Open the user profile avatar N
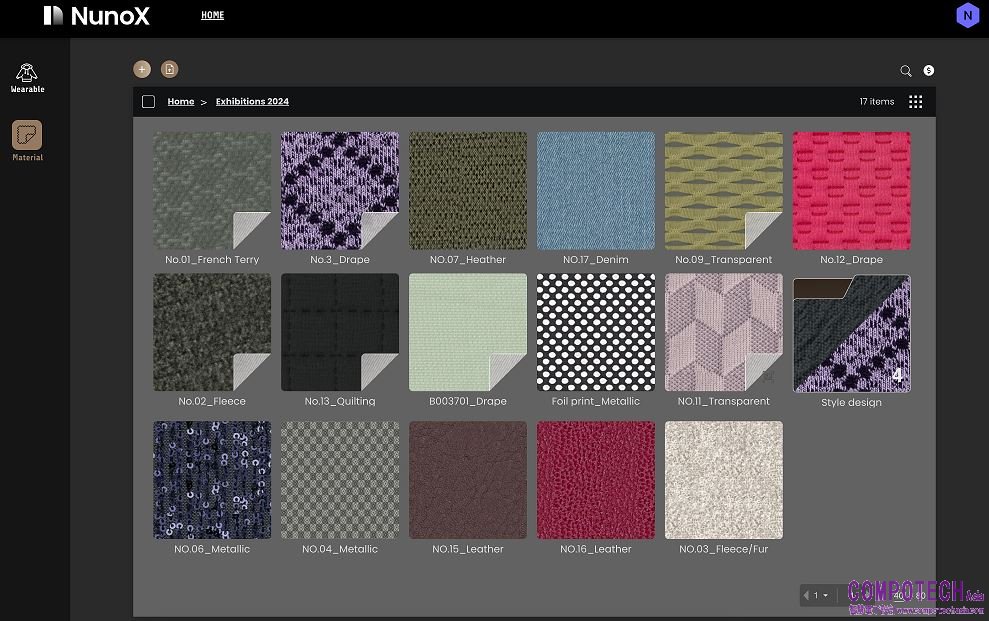 [x=966, y=15]
